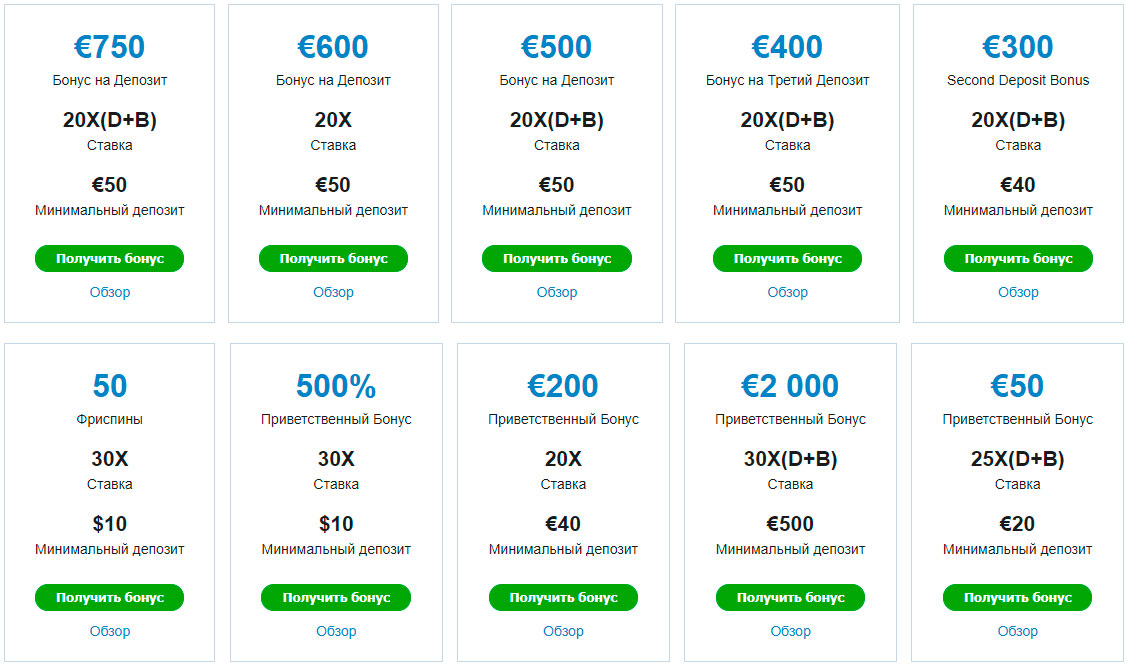Read the review for €500 bonus
This screenshot has width=1128, height=666.
[x=557, y=292]
